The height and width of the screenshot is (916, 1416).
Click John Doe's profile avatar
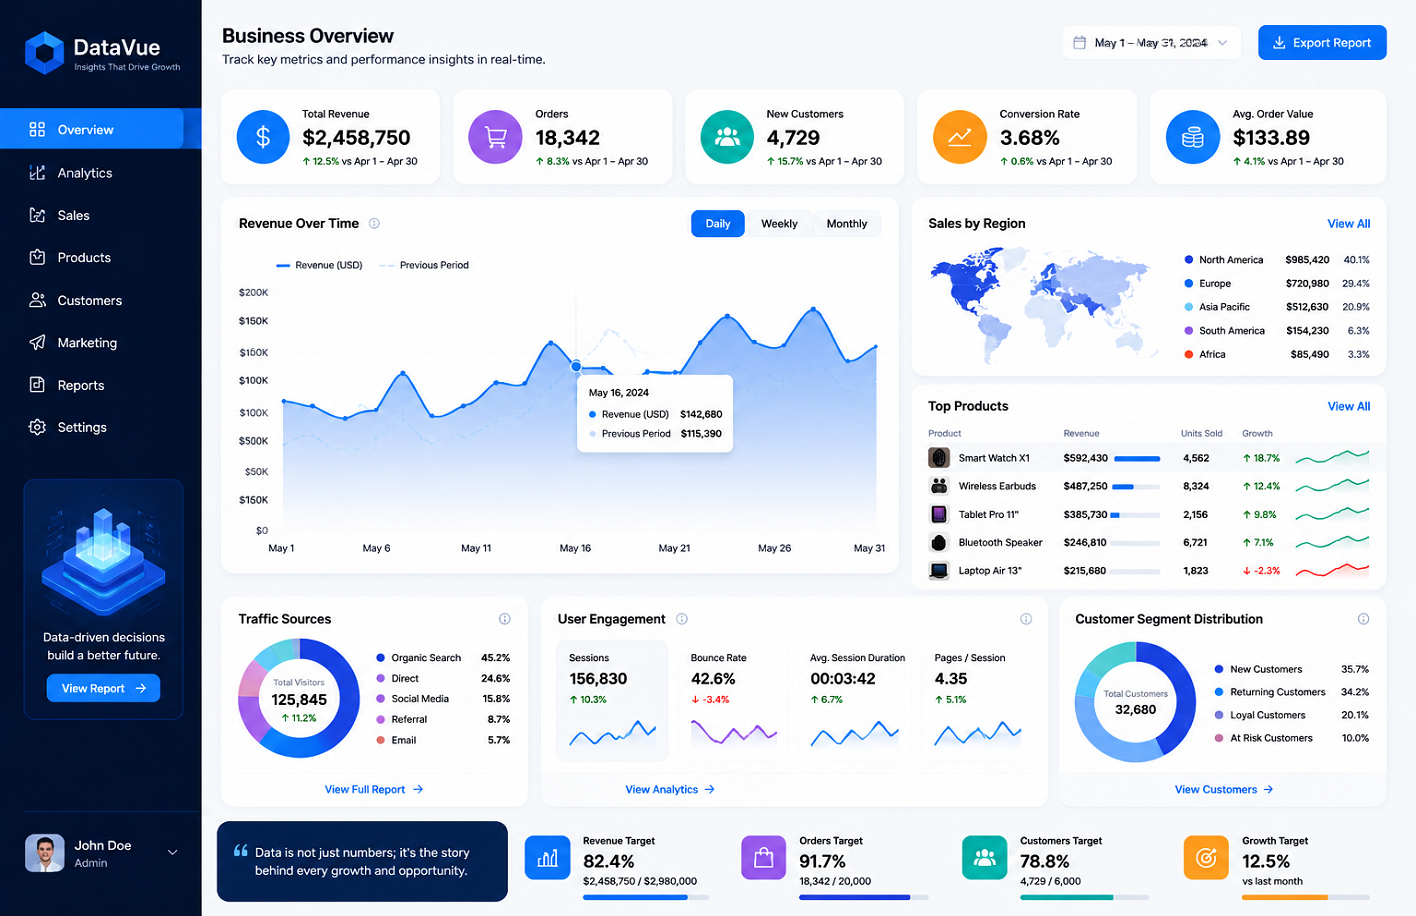pos(44,853)
